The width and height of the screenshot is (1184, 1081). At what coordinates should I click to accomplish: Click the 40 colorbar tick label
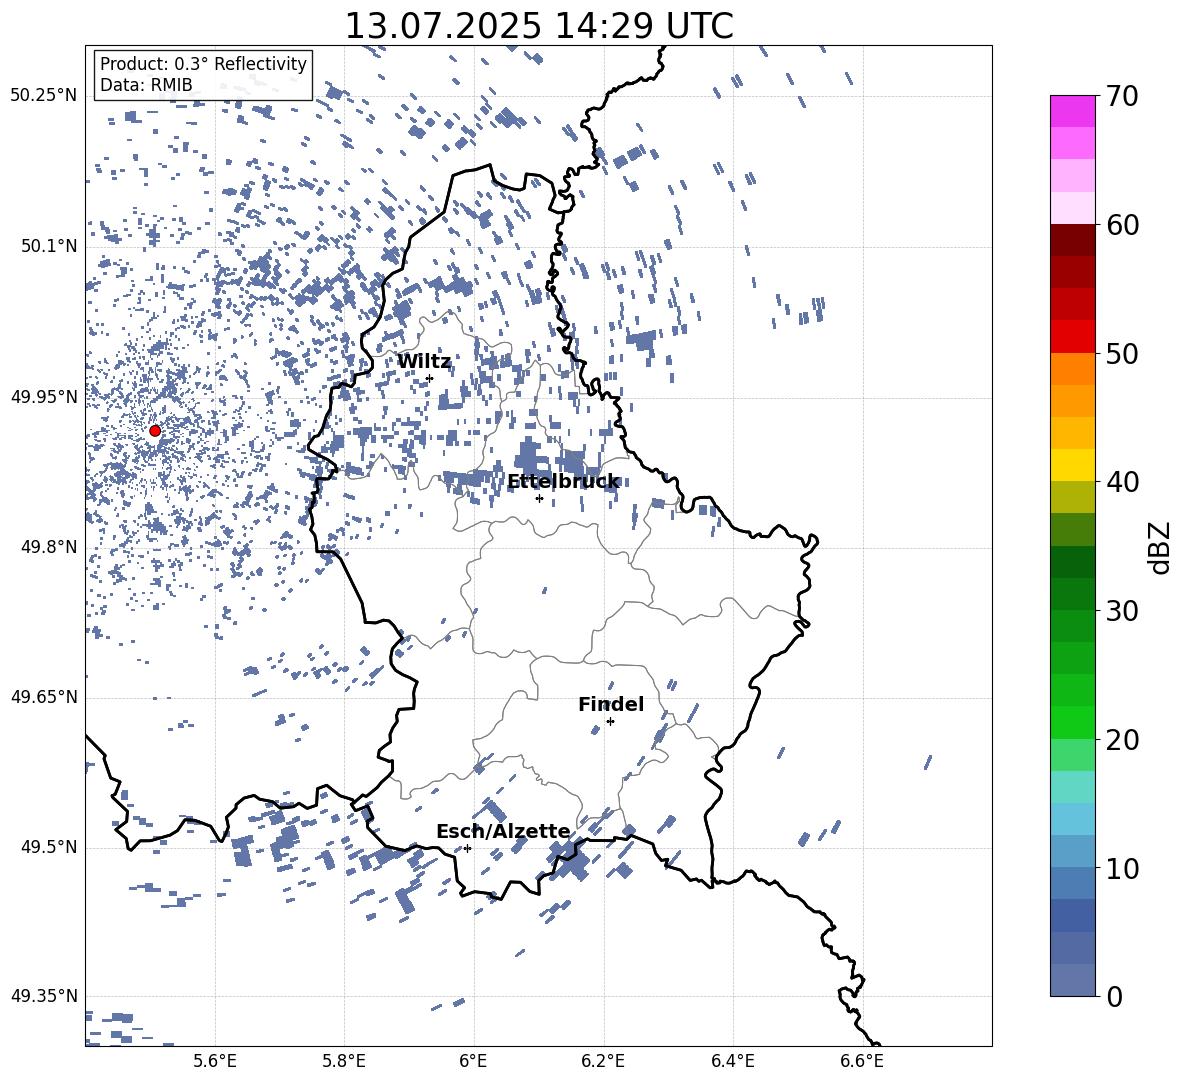tap(1122, 482)
